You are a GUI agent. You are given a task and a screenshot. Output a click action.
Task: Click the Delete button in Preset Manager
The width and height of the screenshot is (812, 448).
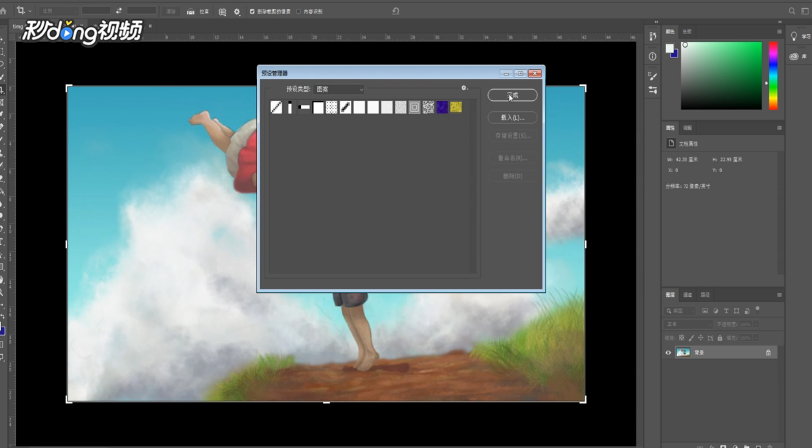click(x=512, y=176)
